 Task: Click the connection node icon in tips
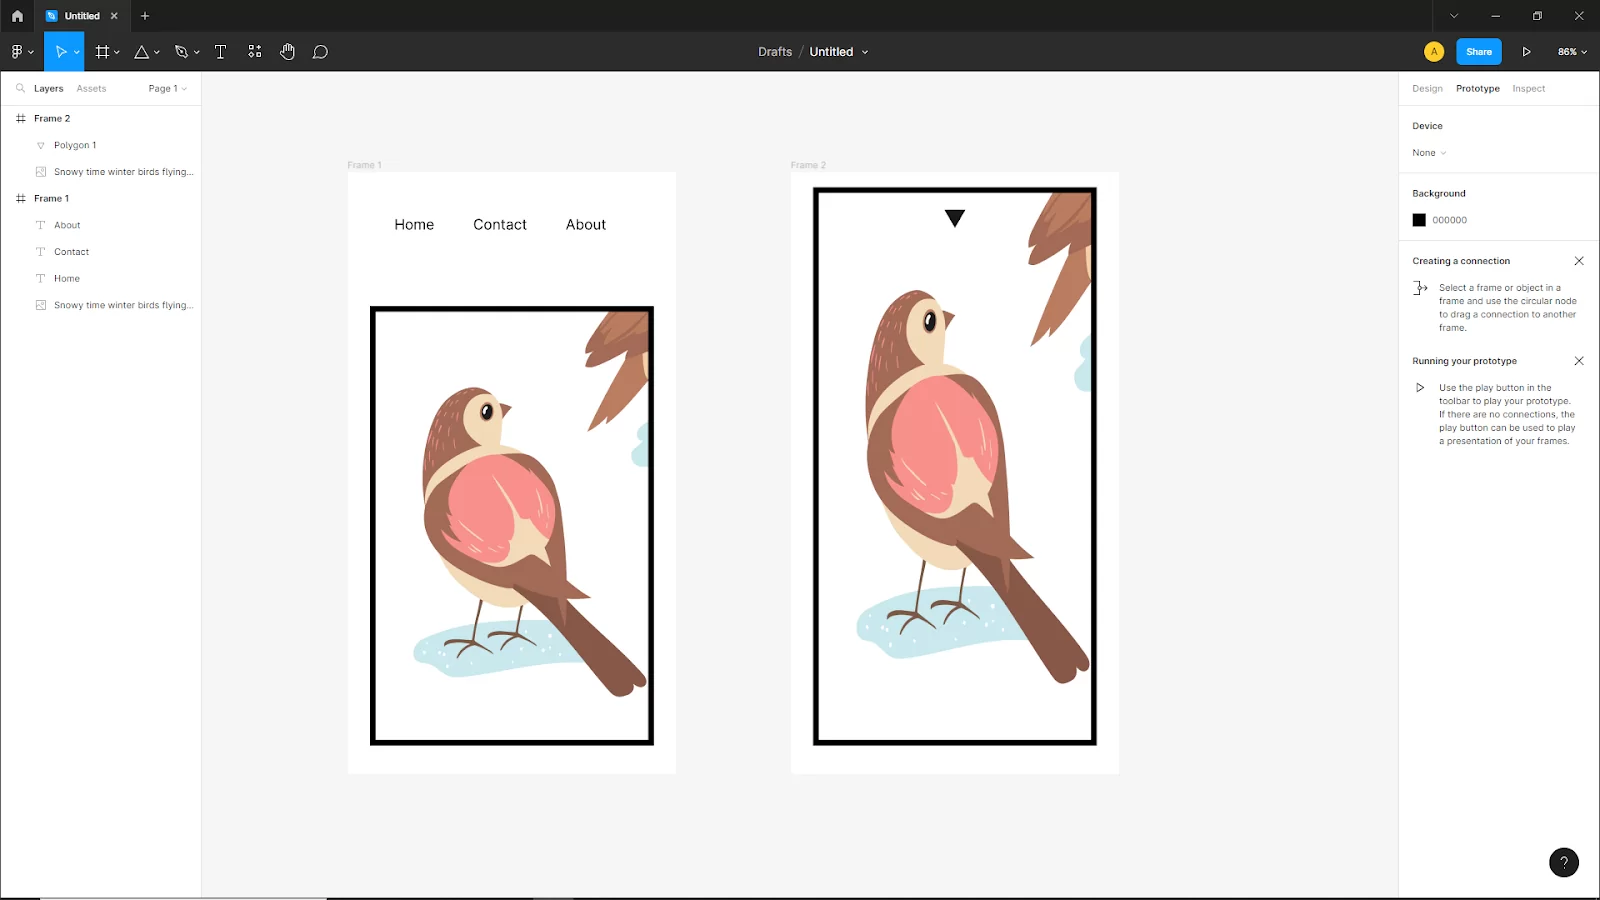(x=1420, y=288)
